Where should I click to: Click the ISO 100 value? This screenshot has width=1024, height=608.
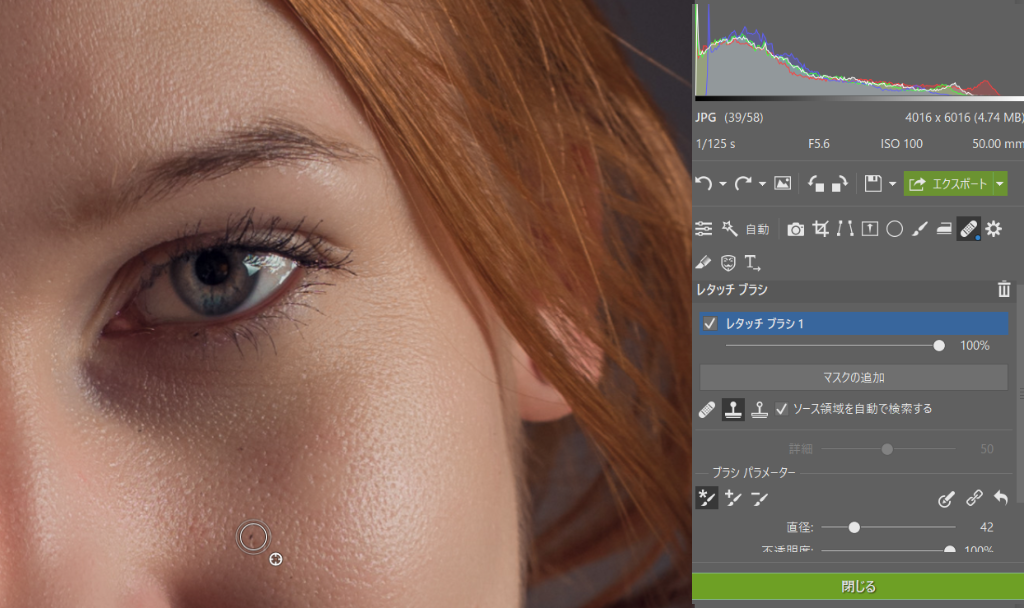click(901, 144)
